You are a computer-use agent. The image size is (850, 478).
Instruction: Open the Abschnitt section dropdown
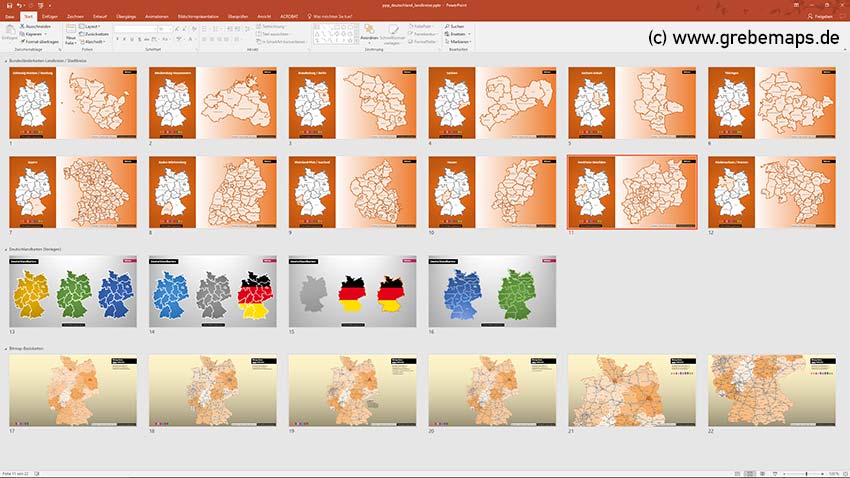click(x=93, y=41)
